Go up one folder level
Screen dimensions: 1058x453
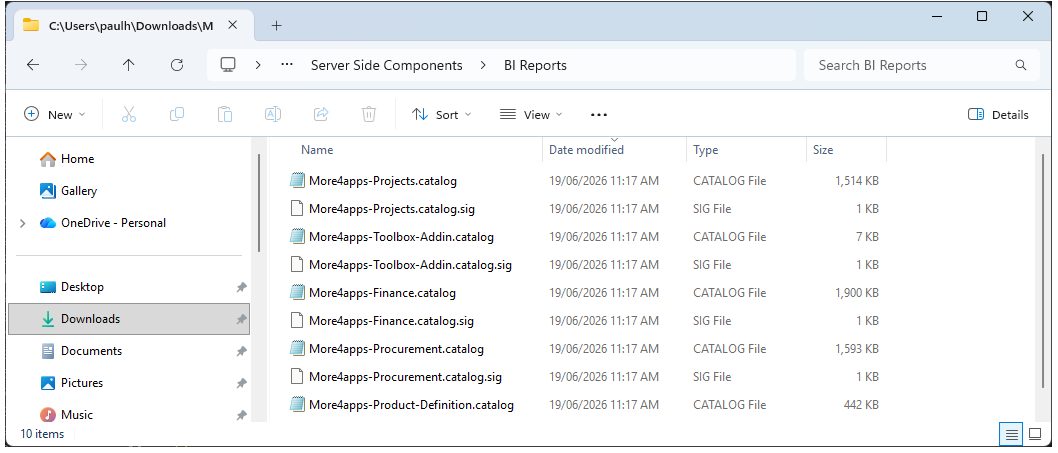pyautogui.click(x=129, y=65)
